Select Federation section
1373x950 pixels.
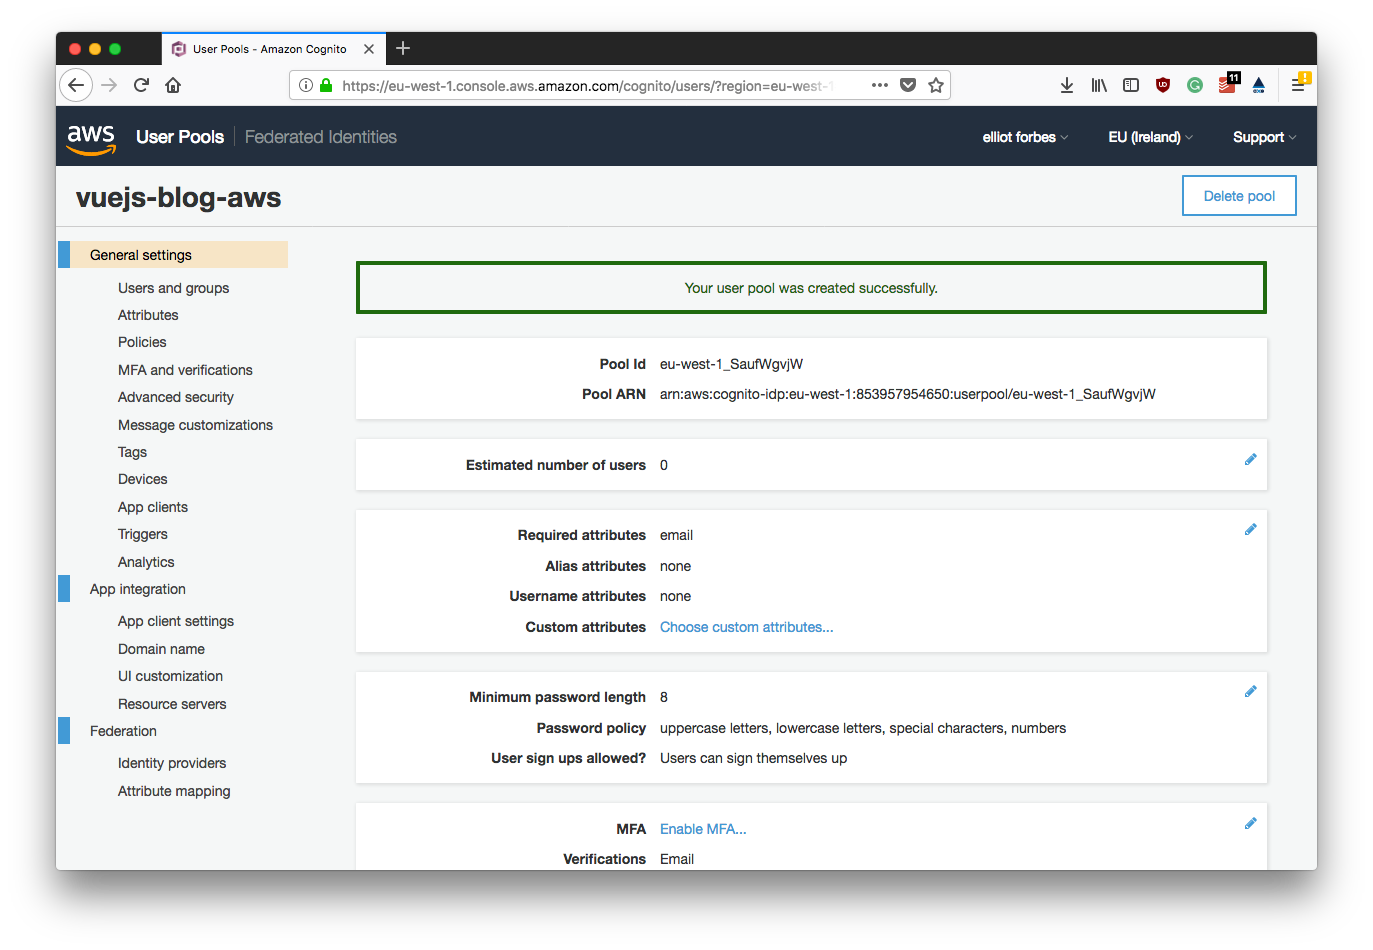[123, 731]
